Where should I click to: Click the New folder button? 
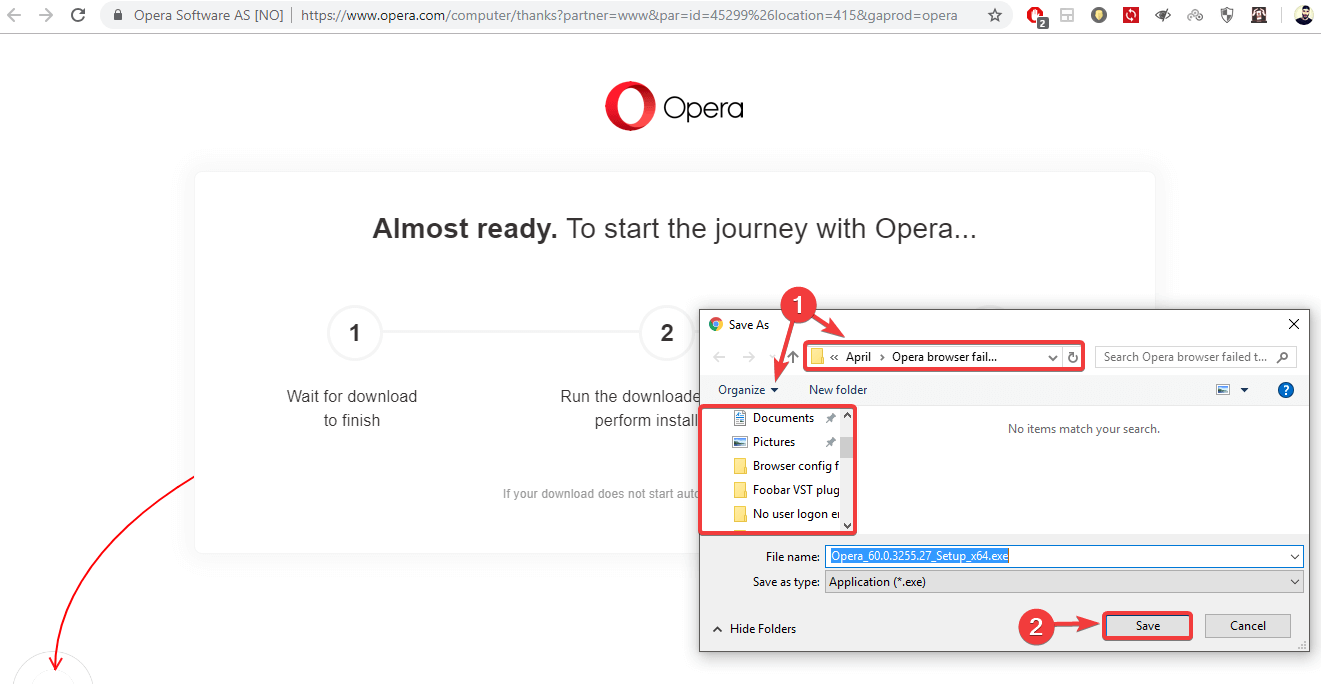click(838, 390)
